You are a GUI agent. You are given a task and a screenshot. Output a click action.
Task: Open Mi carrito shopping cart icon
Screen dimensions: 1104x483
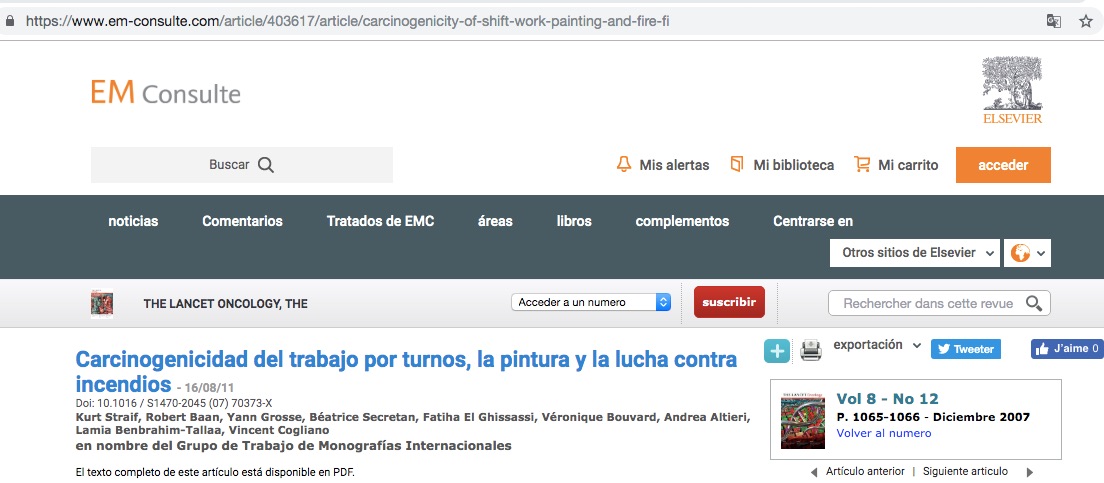[862, 165]
